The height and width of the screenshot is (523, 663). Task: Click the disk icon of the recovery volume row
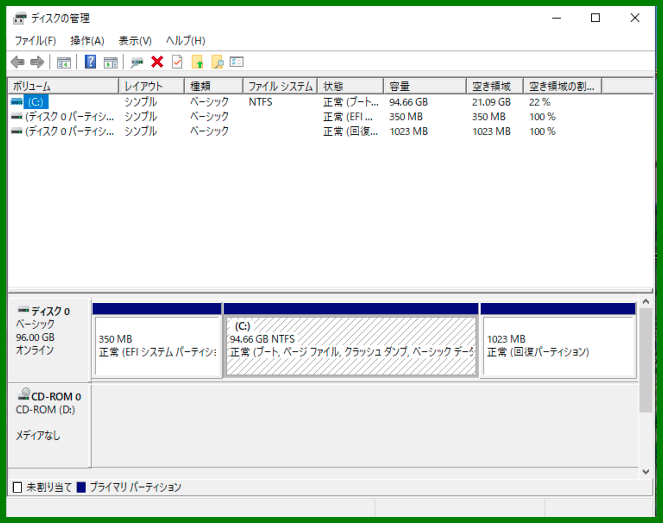point(16,131)
